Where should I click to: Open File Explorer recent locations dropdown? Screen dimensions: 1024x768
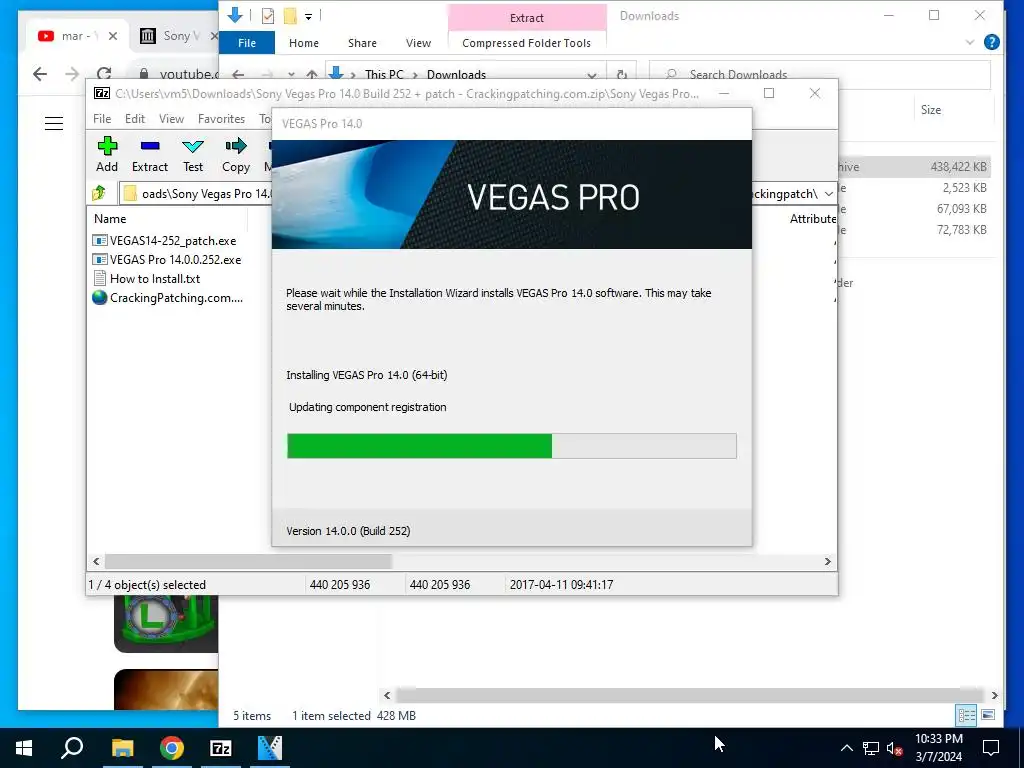point(291,74)
